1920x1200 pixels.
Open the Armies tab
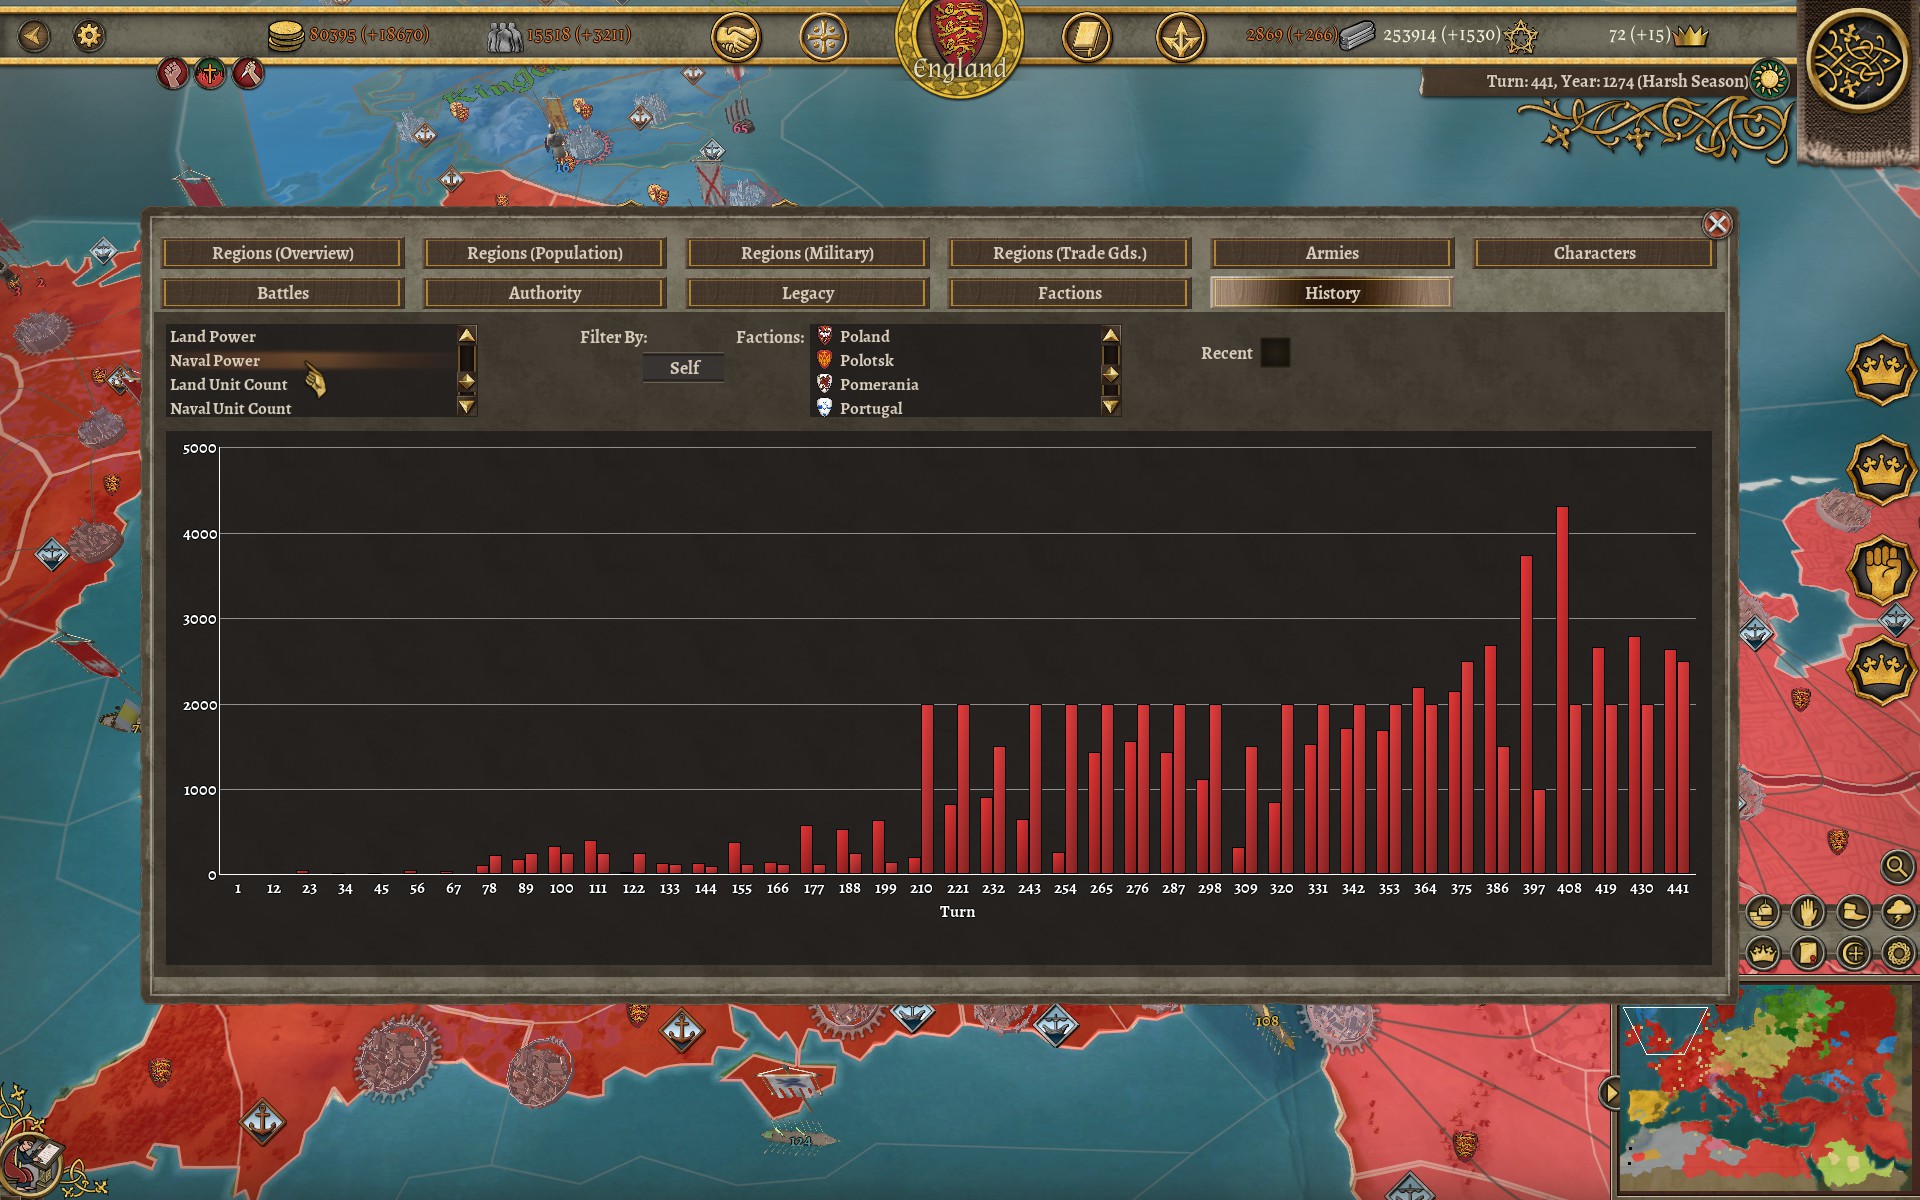[x=1332, y=253]
